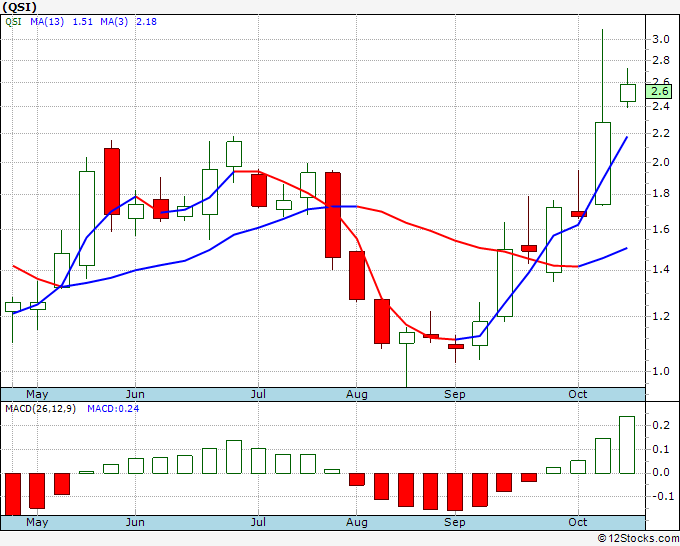The height and width of the screenshot is (546, 680).
Task: Select Sep below the MACD panel
Action: (455, 522)
